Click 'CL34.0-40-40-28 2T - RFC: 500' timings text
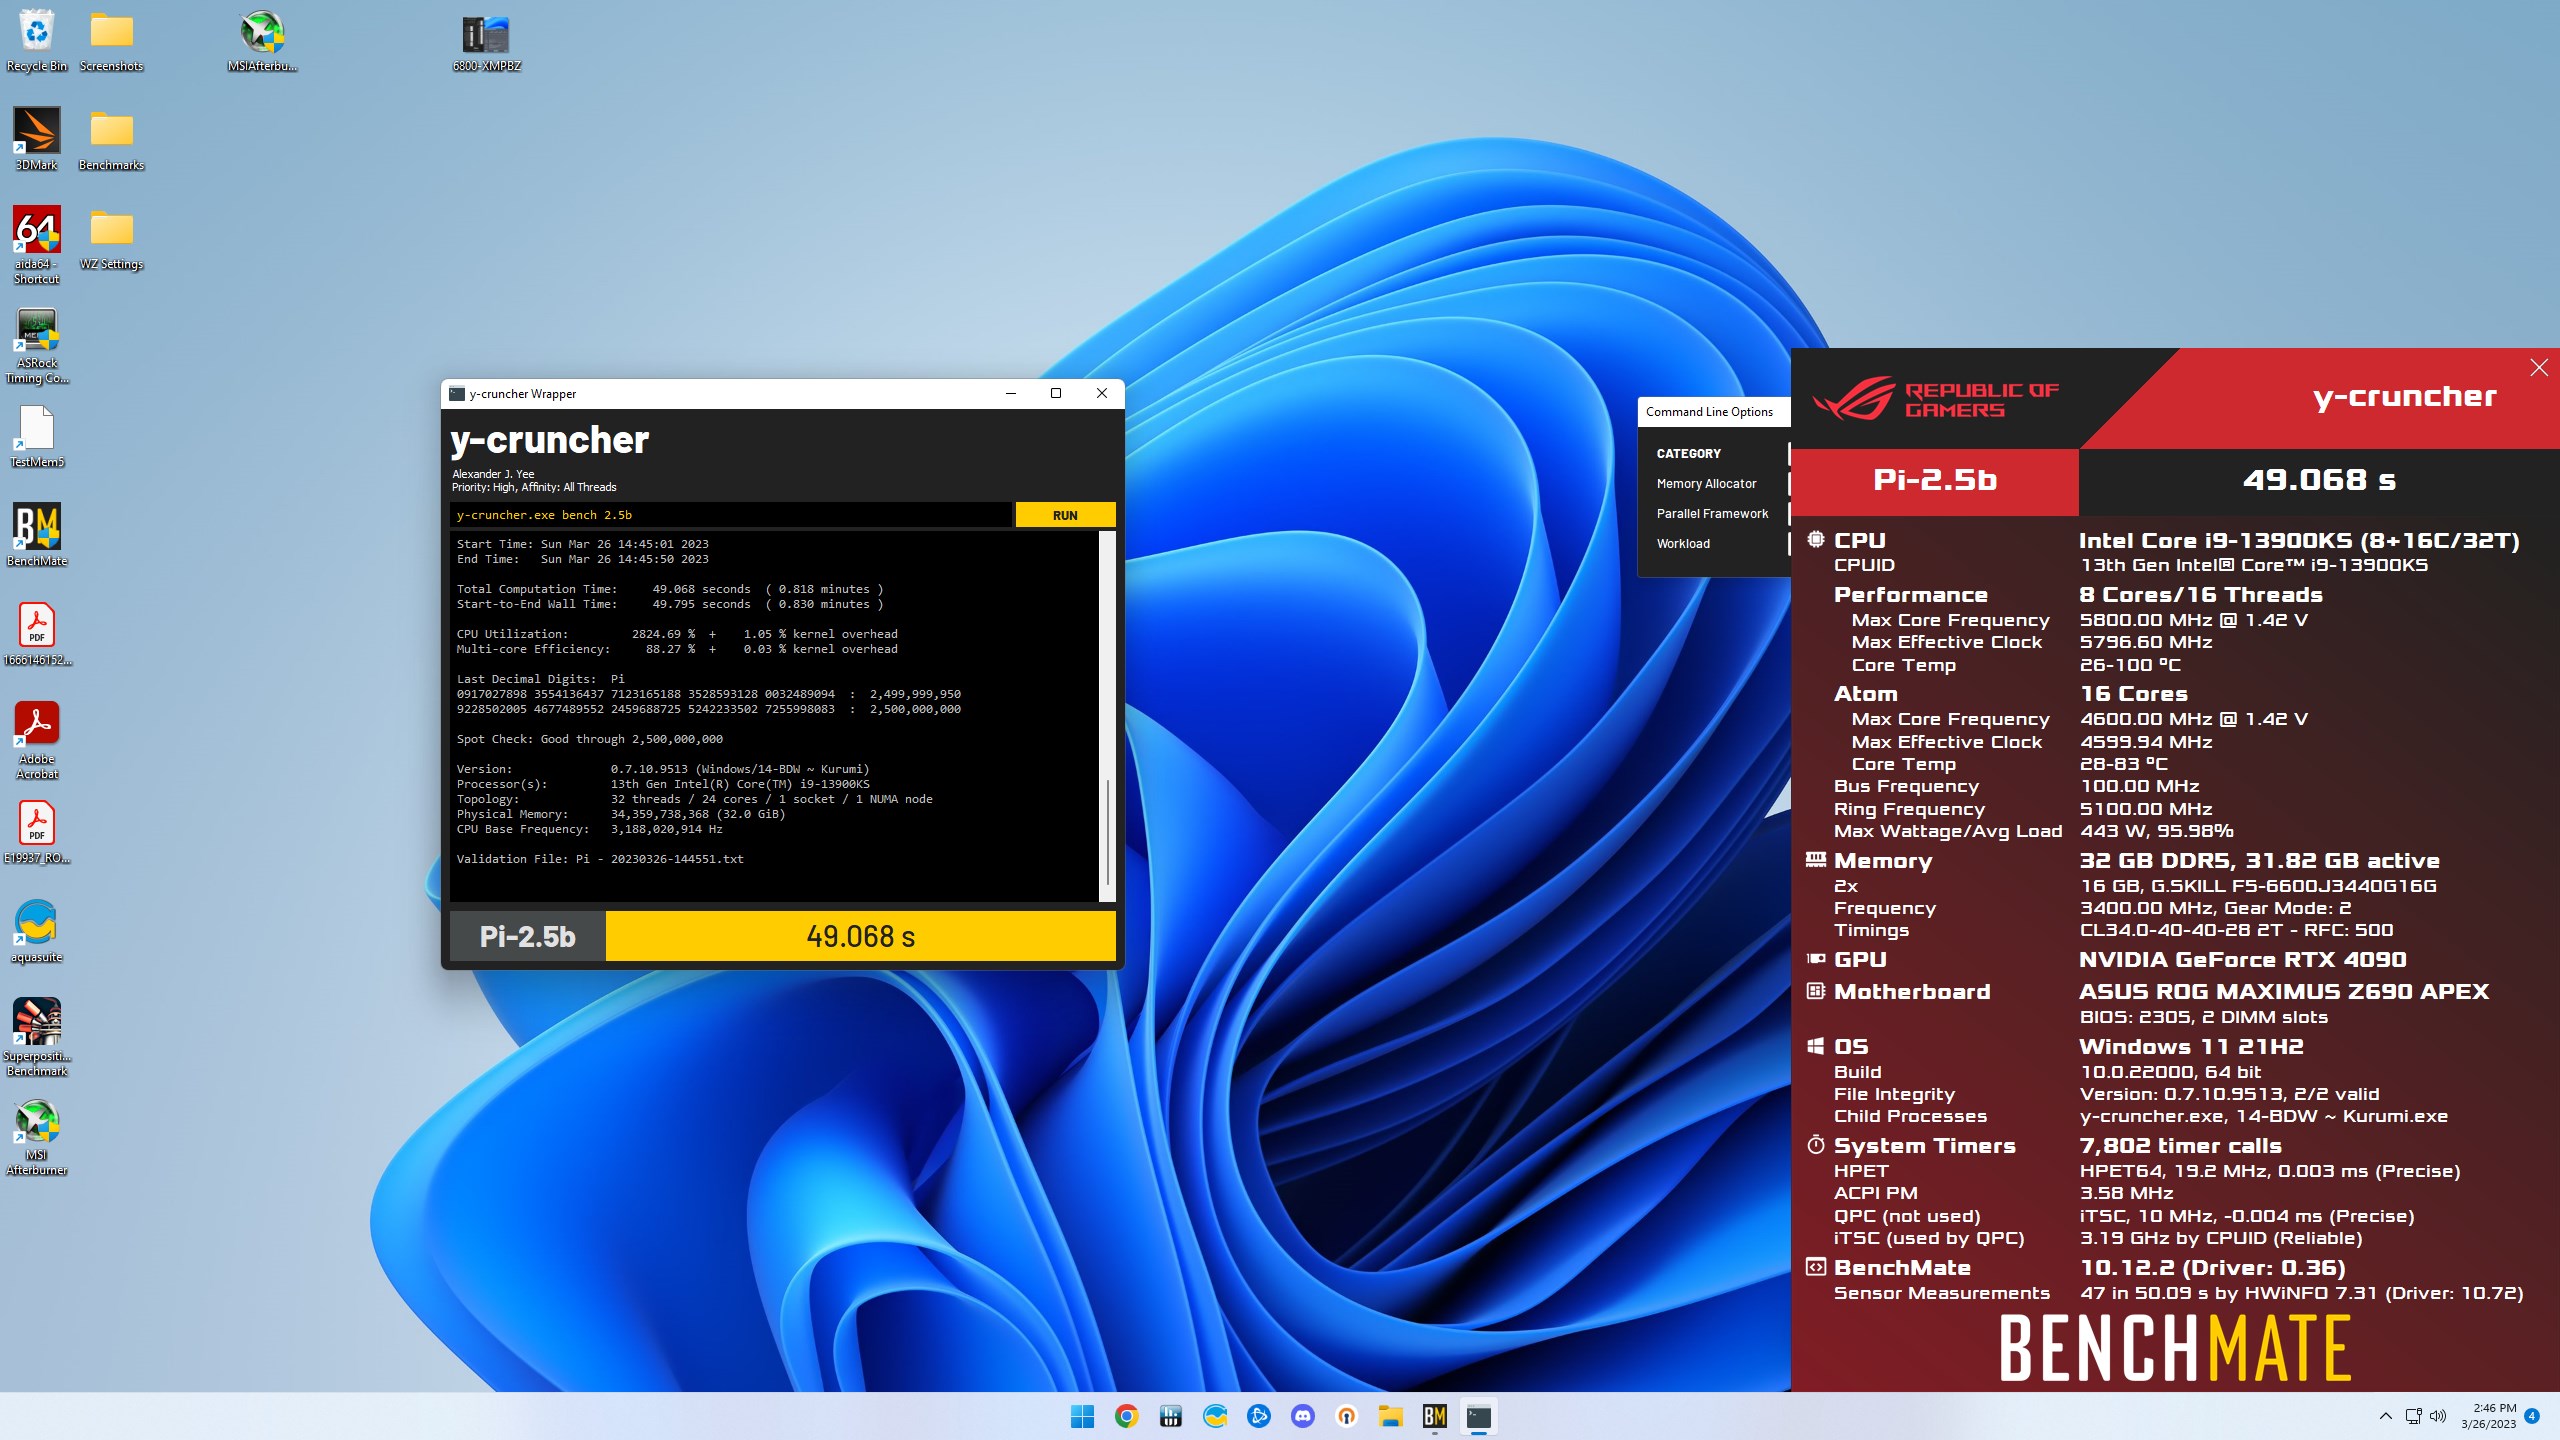This screenshot has width=2560, height=1440. [2236, 930]
